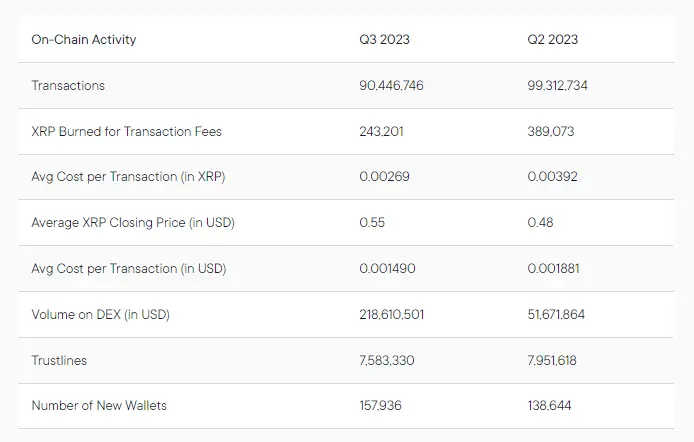Select the Q2 2023 column header
This screenshot has height=442, width=694.
tap(553, 40)
